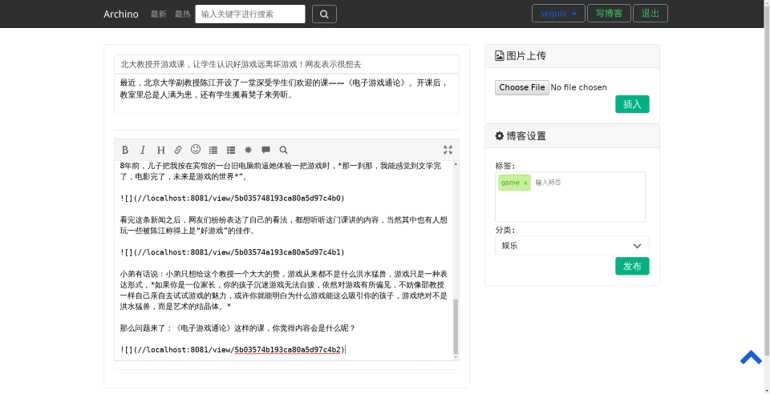The height and width of the screenshot is (394, 770).
Task: Click the 退出 logout button
Action: pyautogui.click(x=650, y=14)
